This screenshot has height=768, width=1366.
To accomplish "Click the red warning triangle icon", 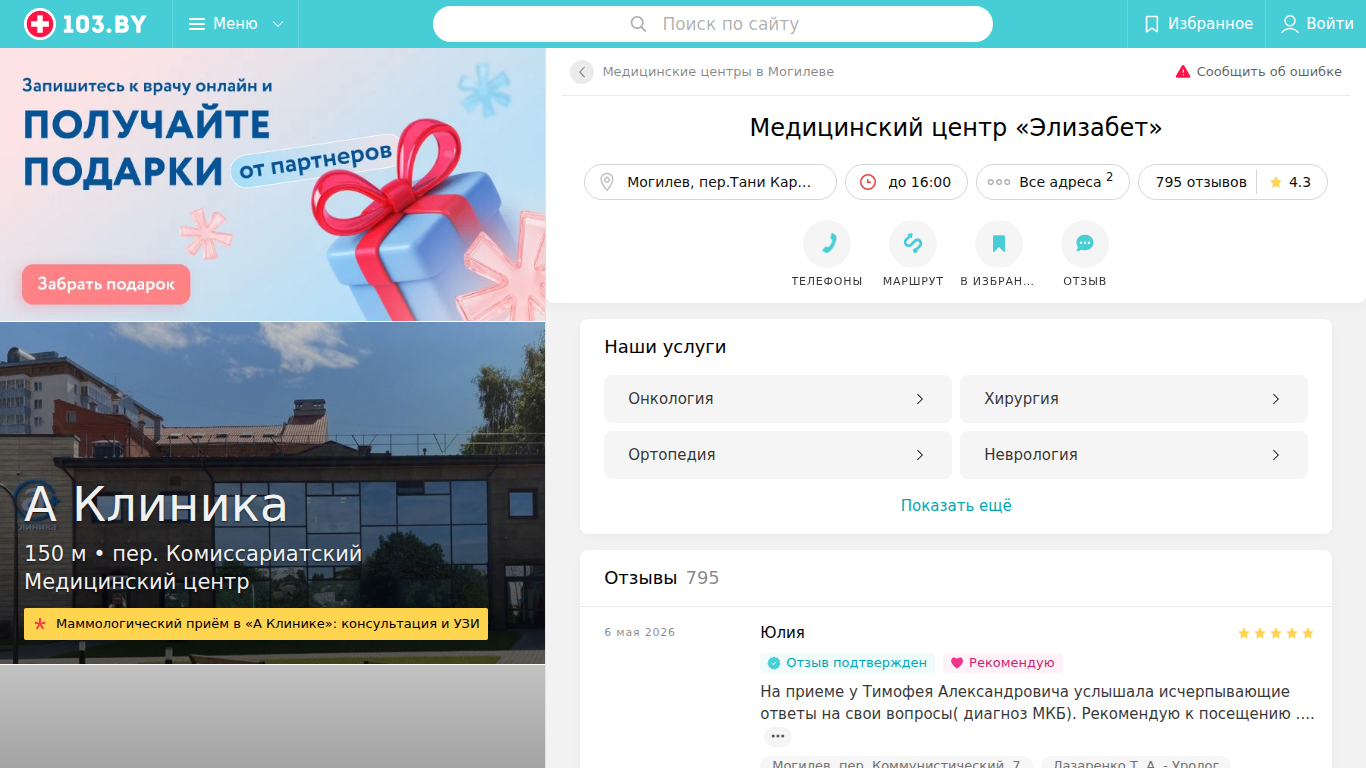I will point(1183,72).
